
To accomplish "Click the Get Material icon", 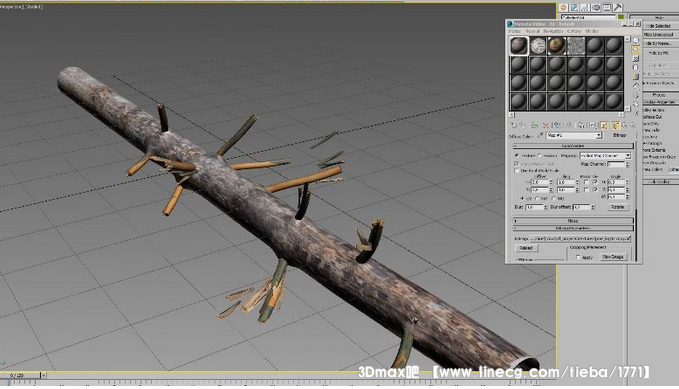I will coord(514,125).
